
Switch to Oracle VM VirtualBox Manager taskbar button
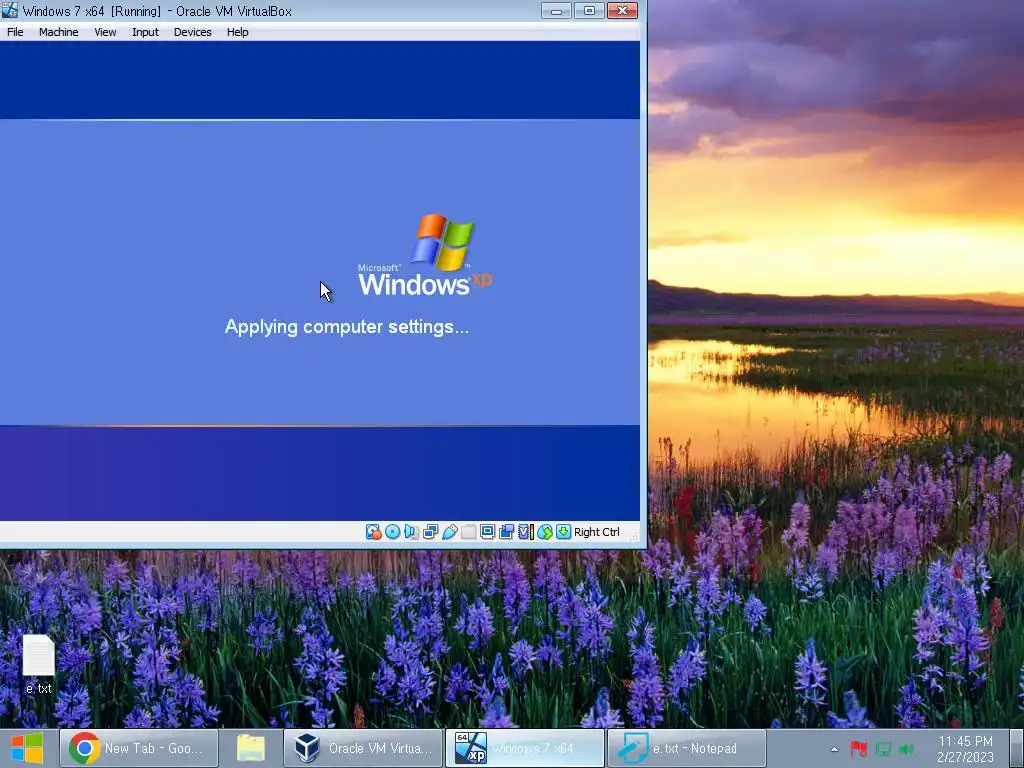coord(363,748)
